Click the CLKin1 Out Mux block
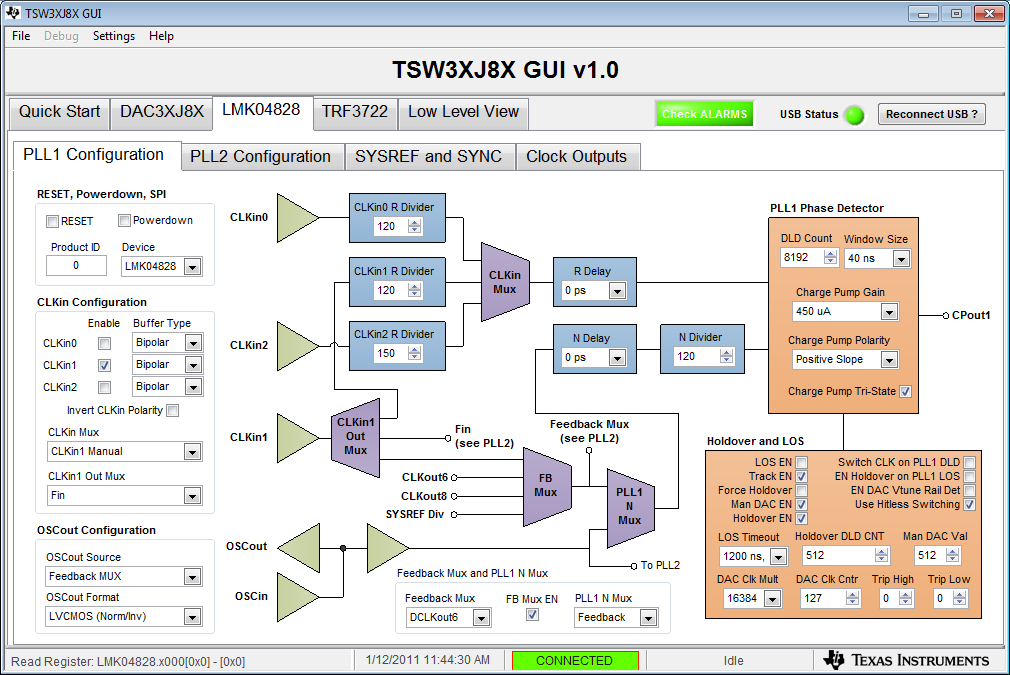Screen dimensions: 1010x675 [x=356, y=437]
